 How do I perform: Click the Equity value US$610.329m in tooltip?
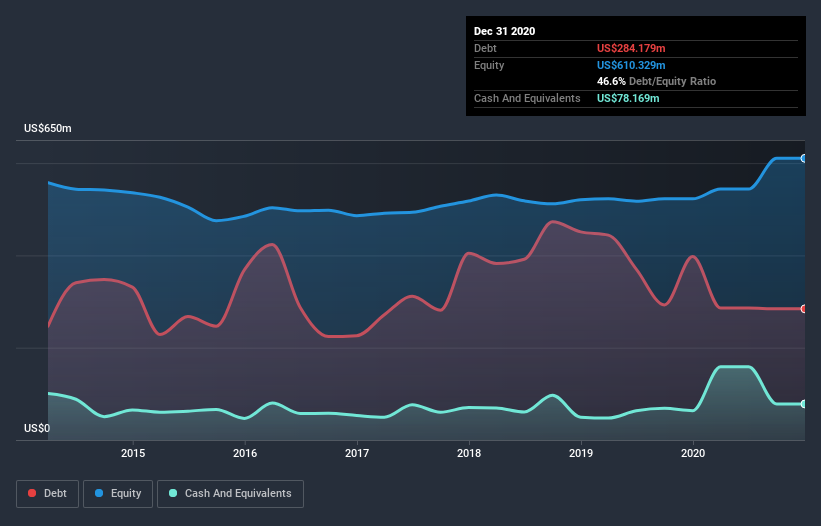tap(631, 65)
